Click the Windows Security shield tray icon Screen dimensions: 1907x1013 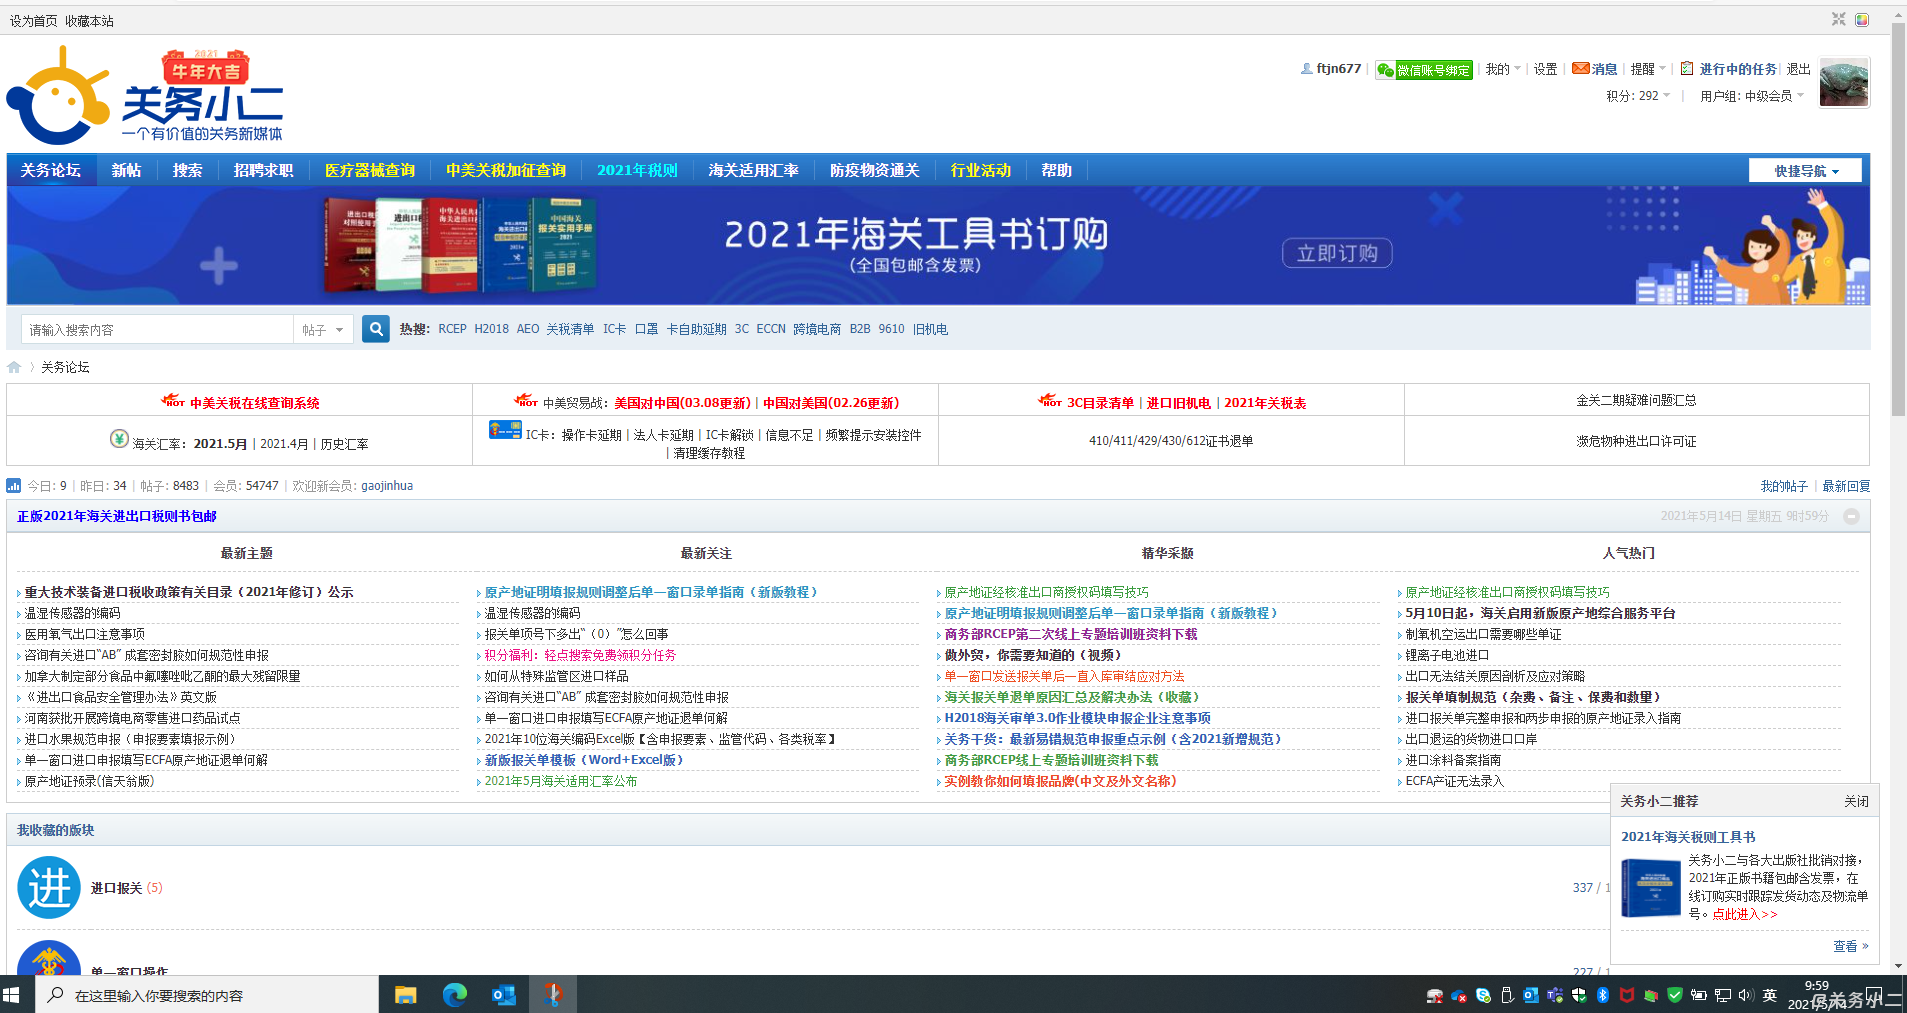[x=1579, y=995]
